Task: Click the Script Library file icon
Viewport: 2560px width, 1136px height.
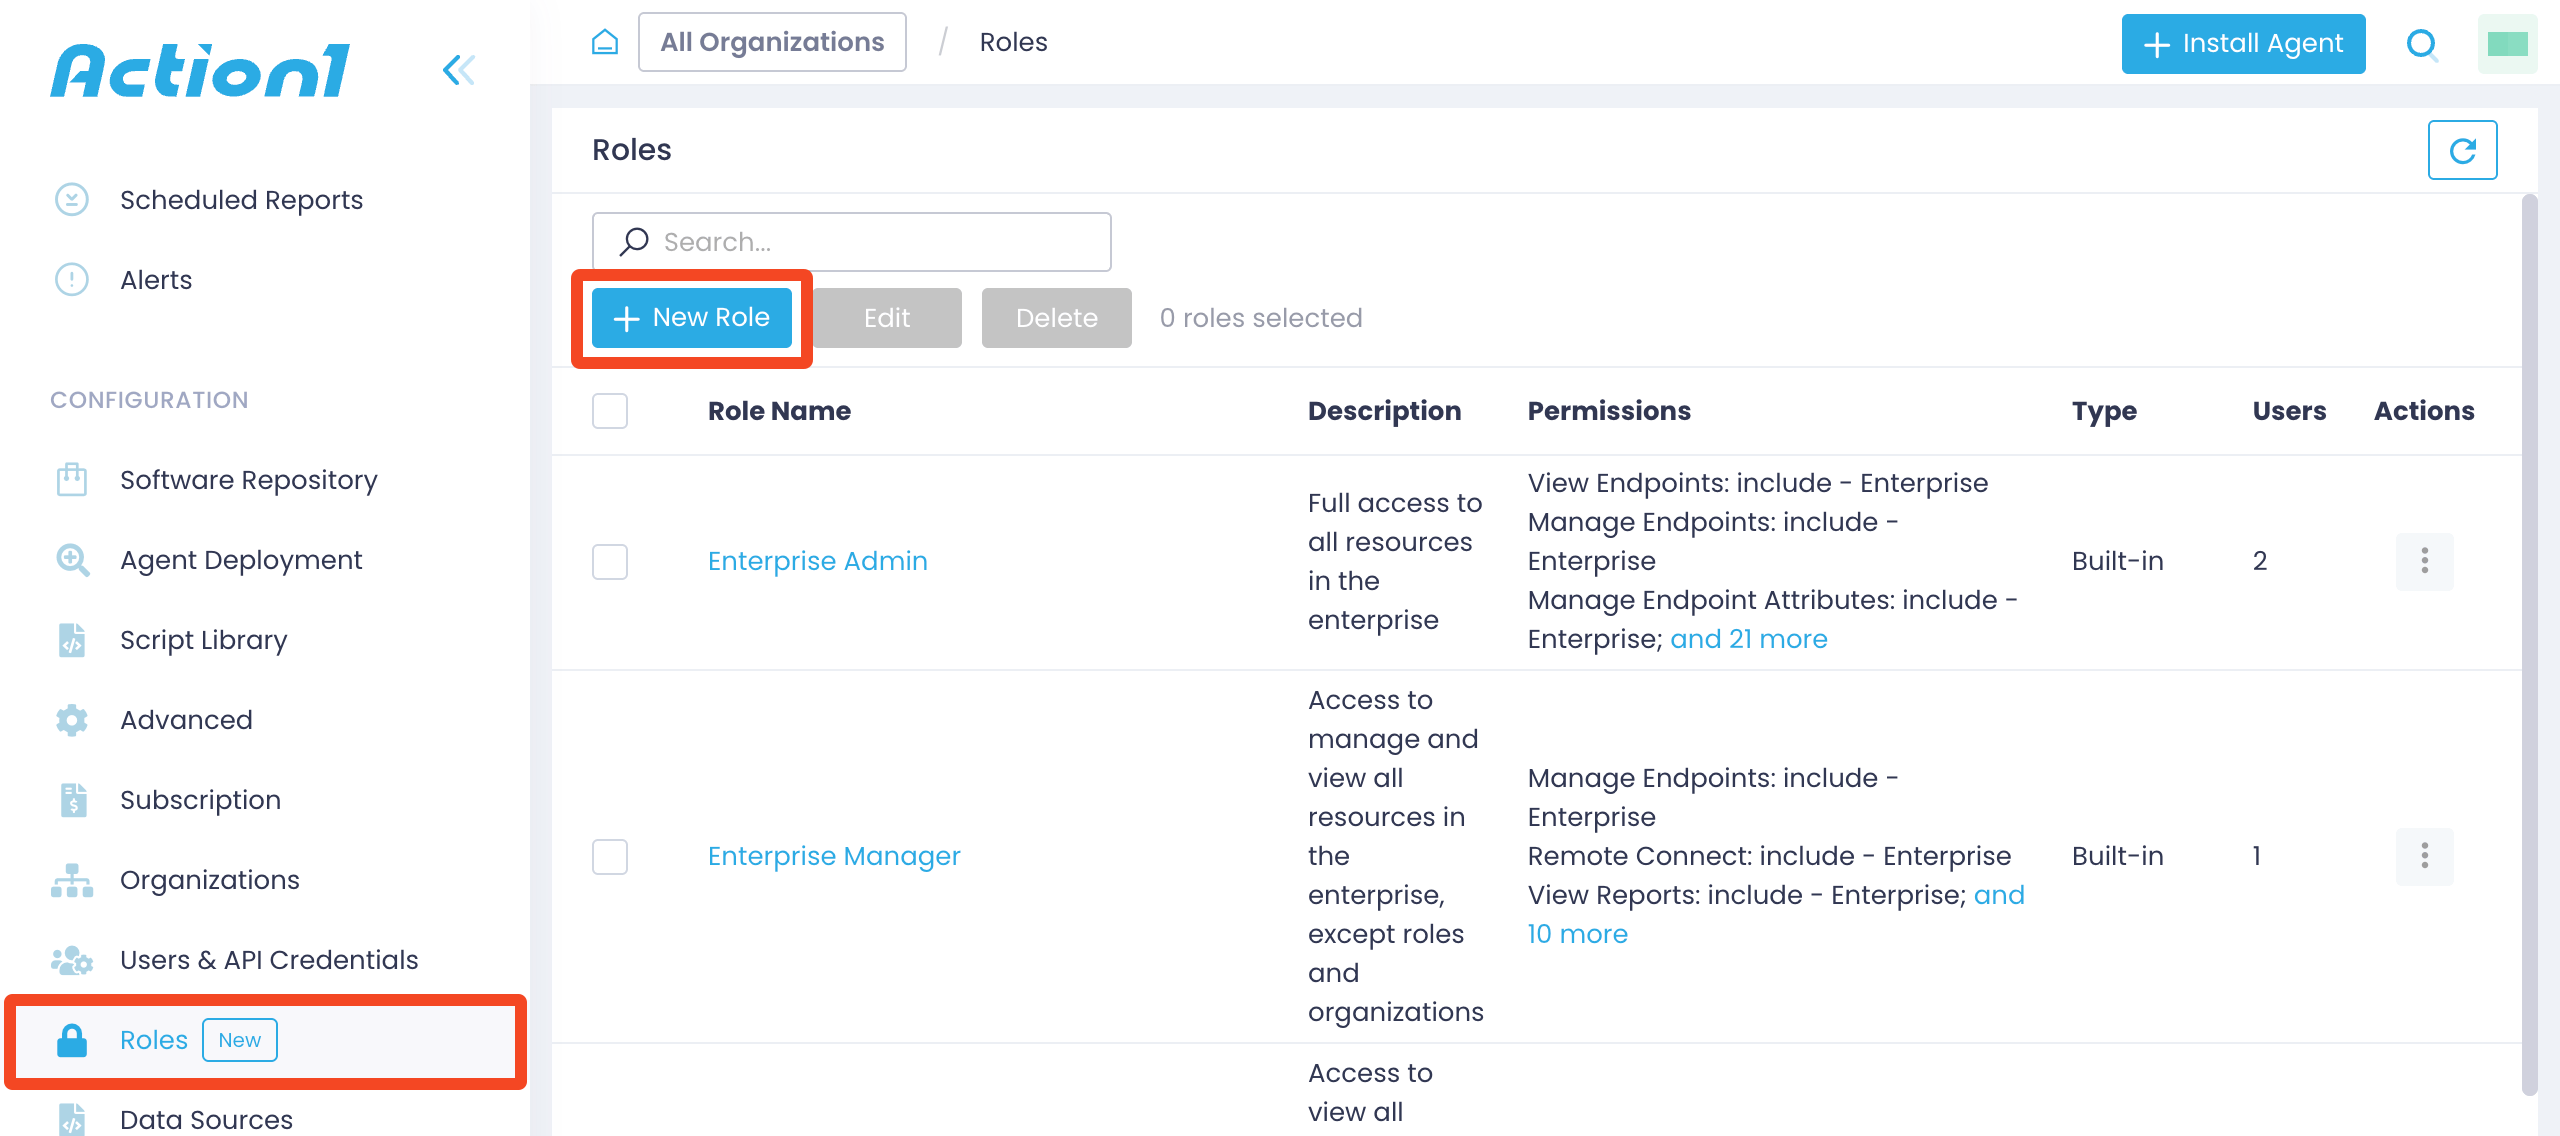Action: pyautogui.click(x=72, y=640)
